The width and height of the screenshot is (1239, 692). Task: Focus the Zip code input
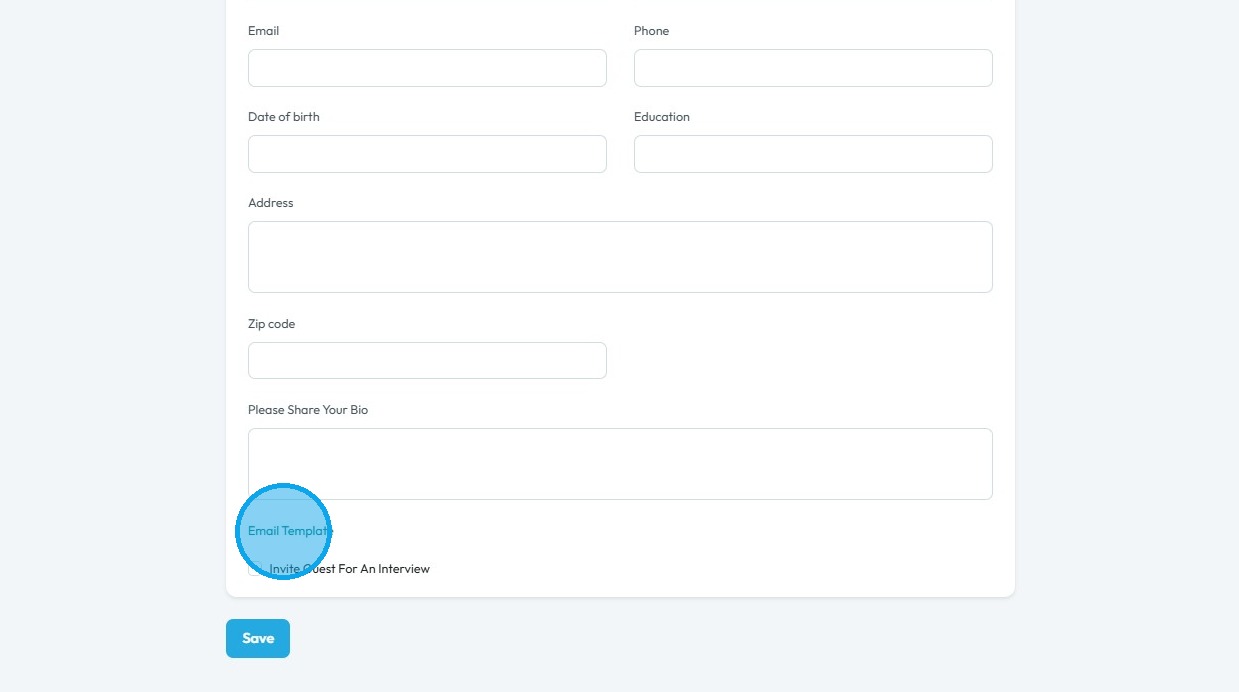427,361
